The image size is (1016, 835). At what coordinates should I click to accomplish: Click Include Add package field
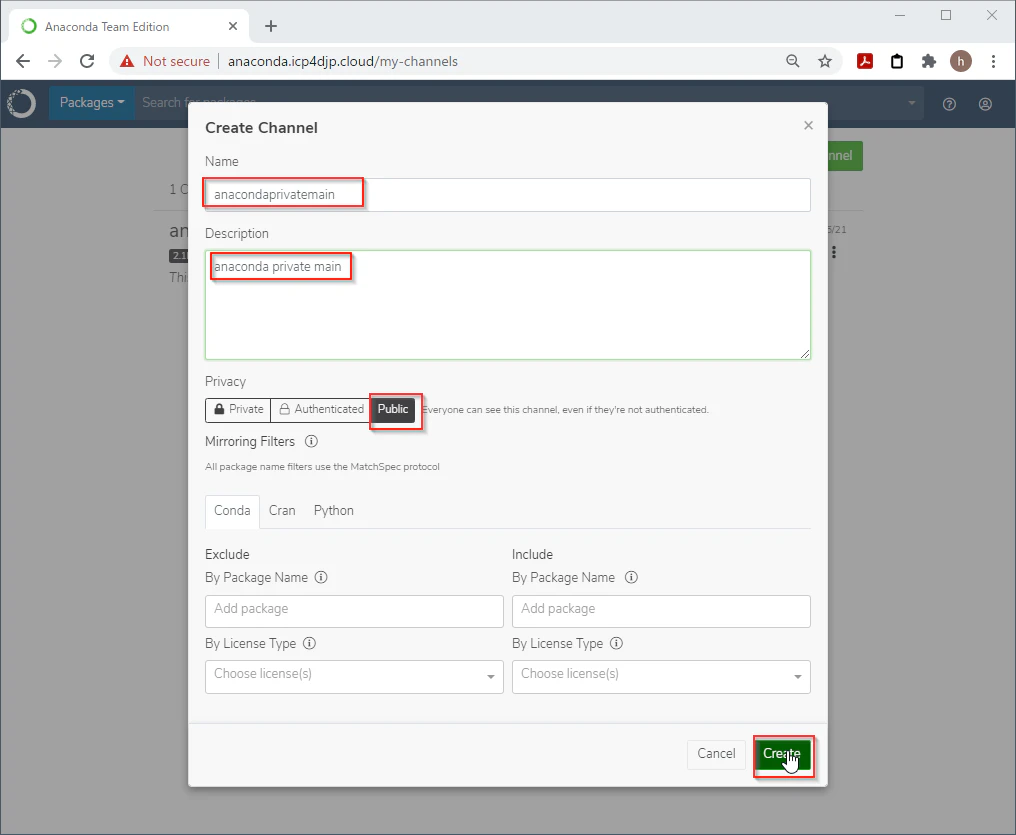point(661,611)
